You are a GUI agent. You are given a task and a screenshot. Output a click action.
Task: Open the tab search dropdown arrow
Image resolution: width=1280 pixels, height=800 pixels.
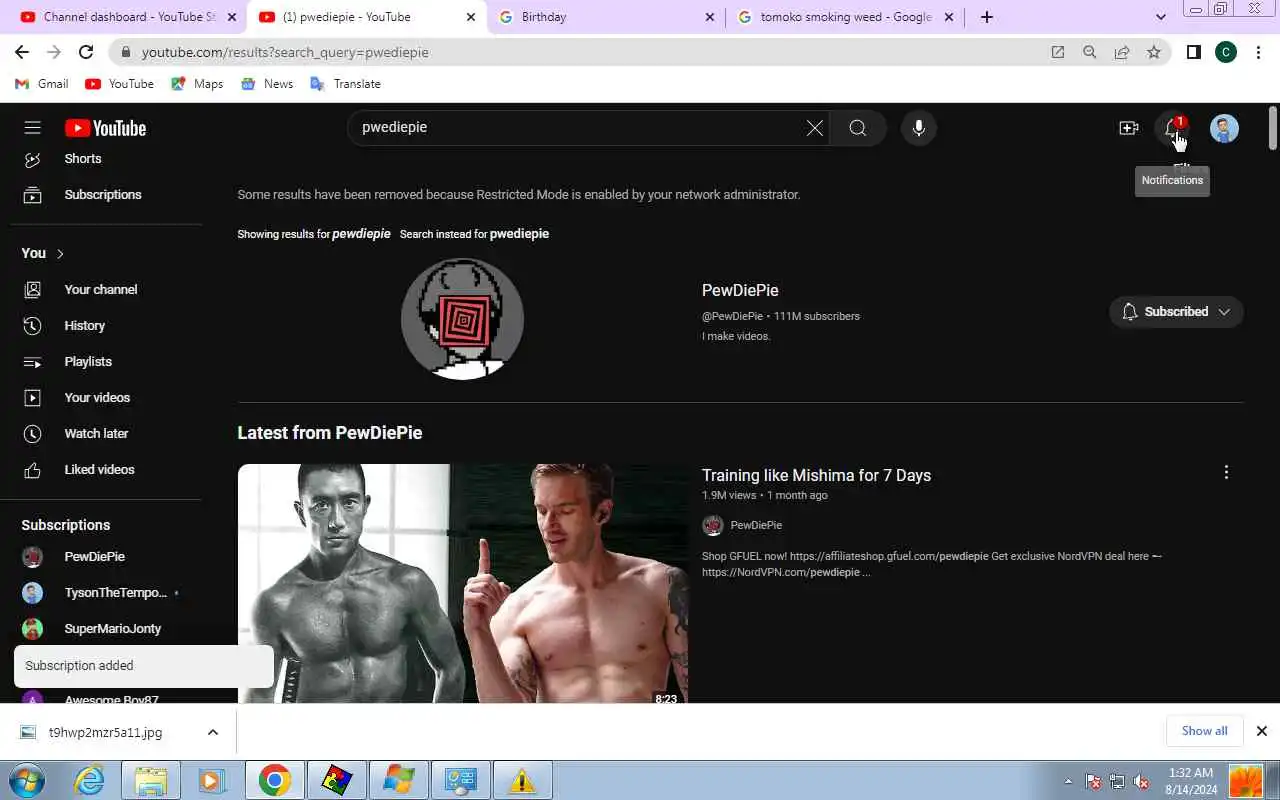click(1160, 17)
